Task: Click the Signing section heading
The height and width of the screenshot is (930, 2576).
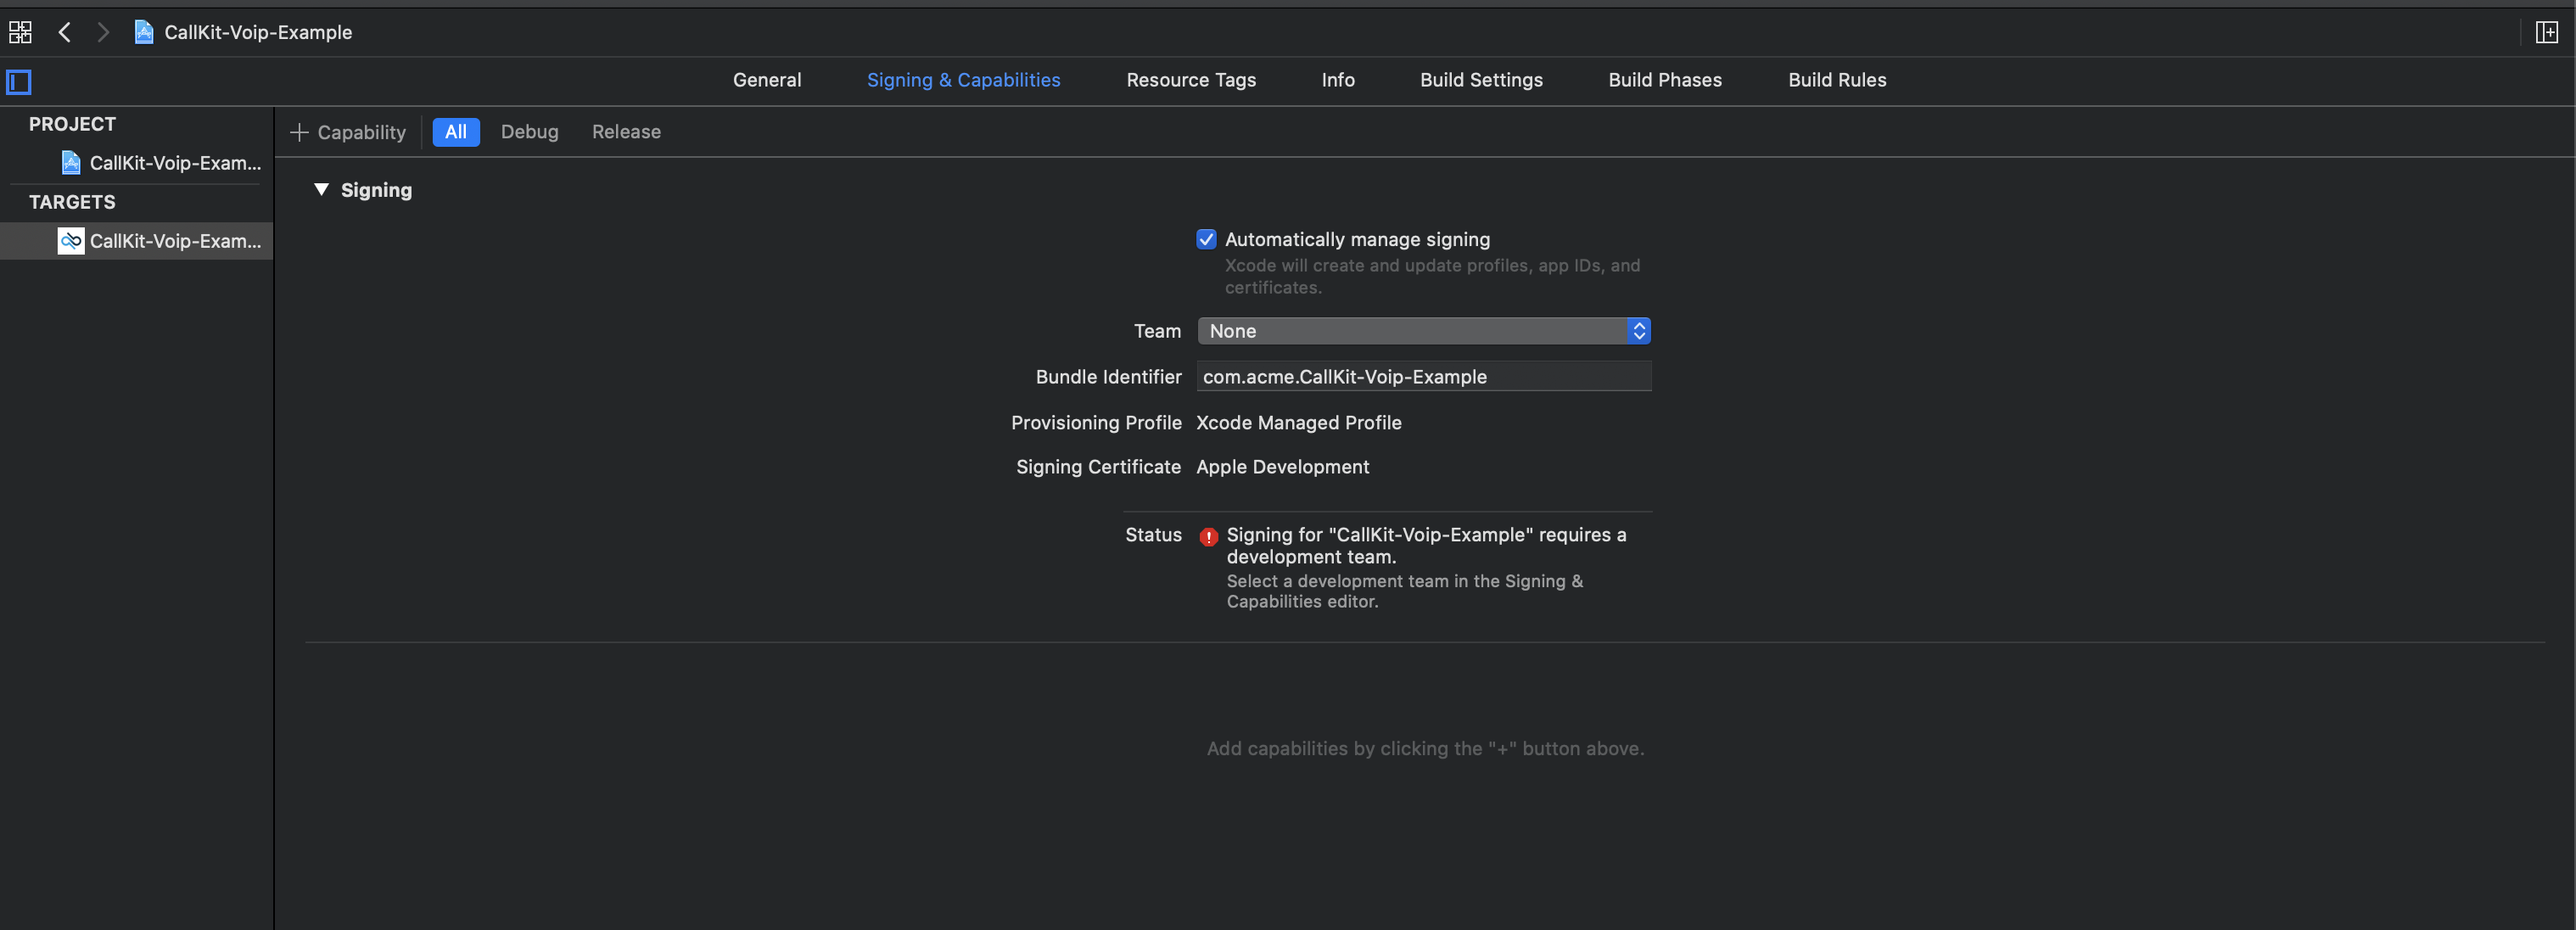Action: coord(376,190)
